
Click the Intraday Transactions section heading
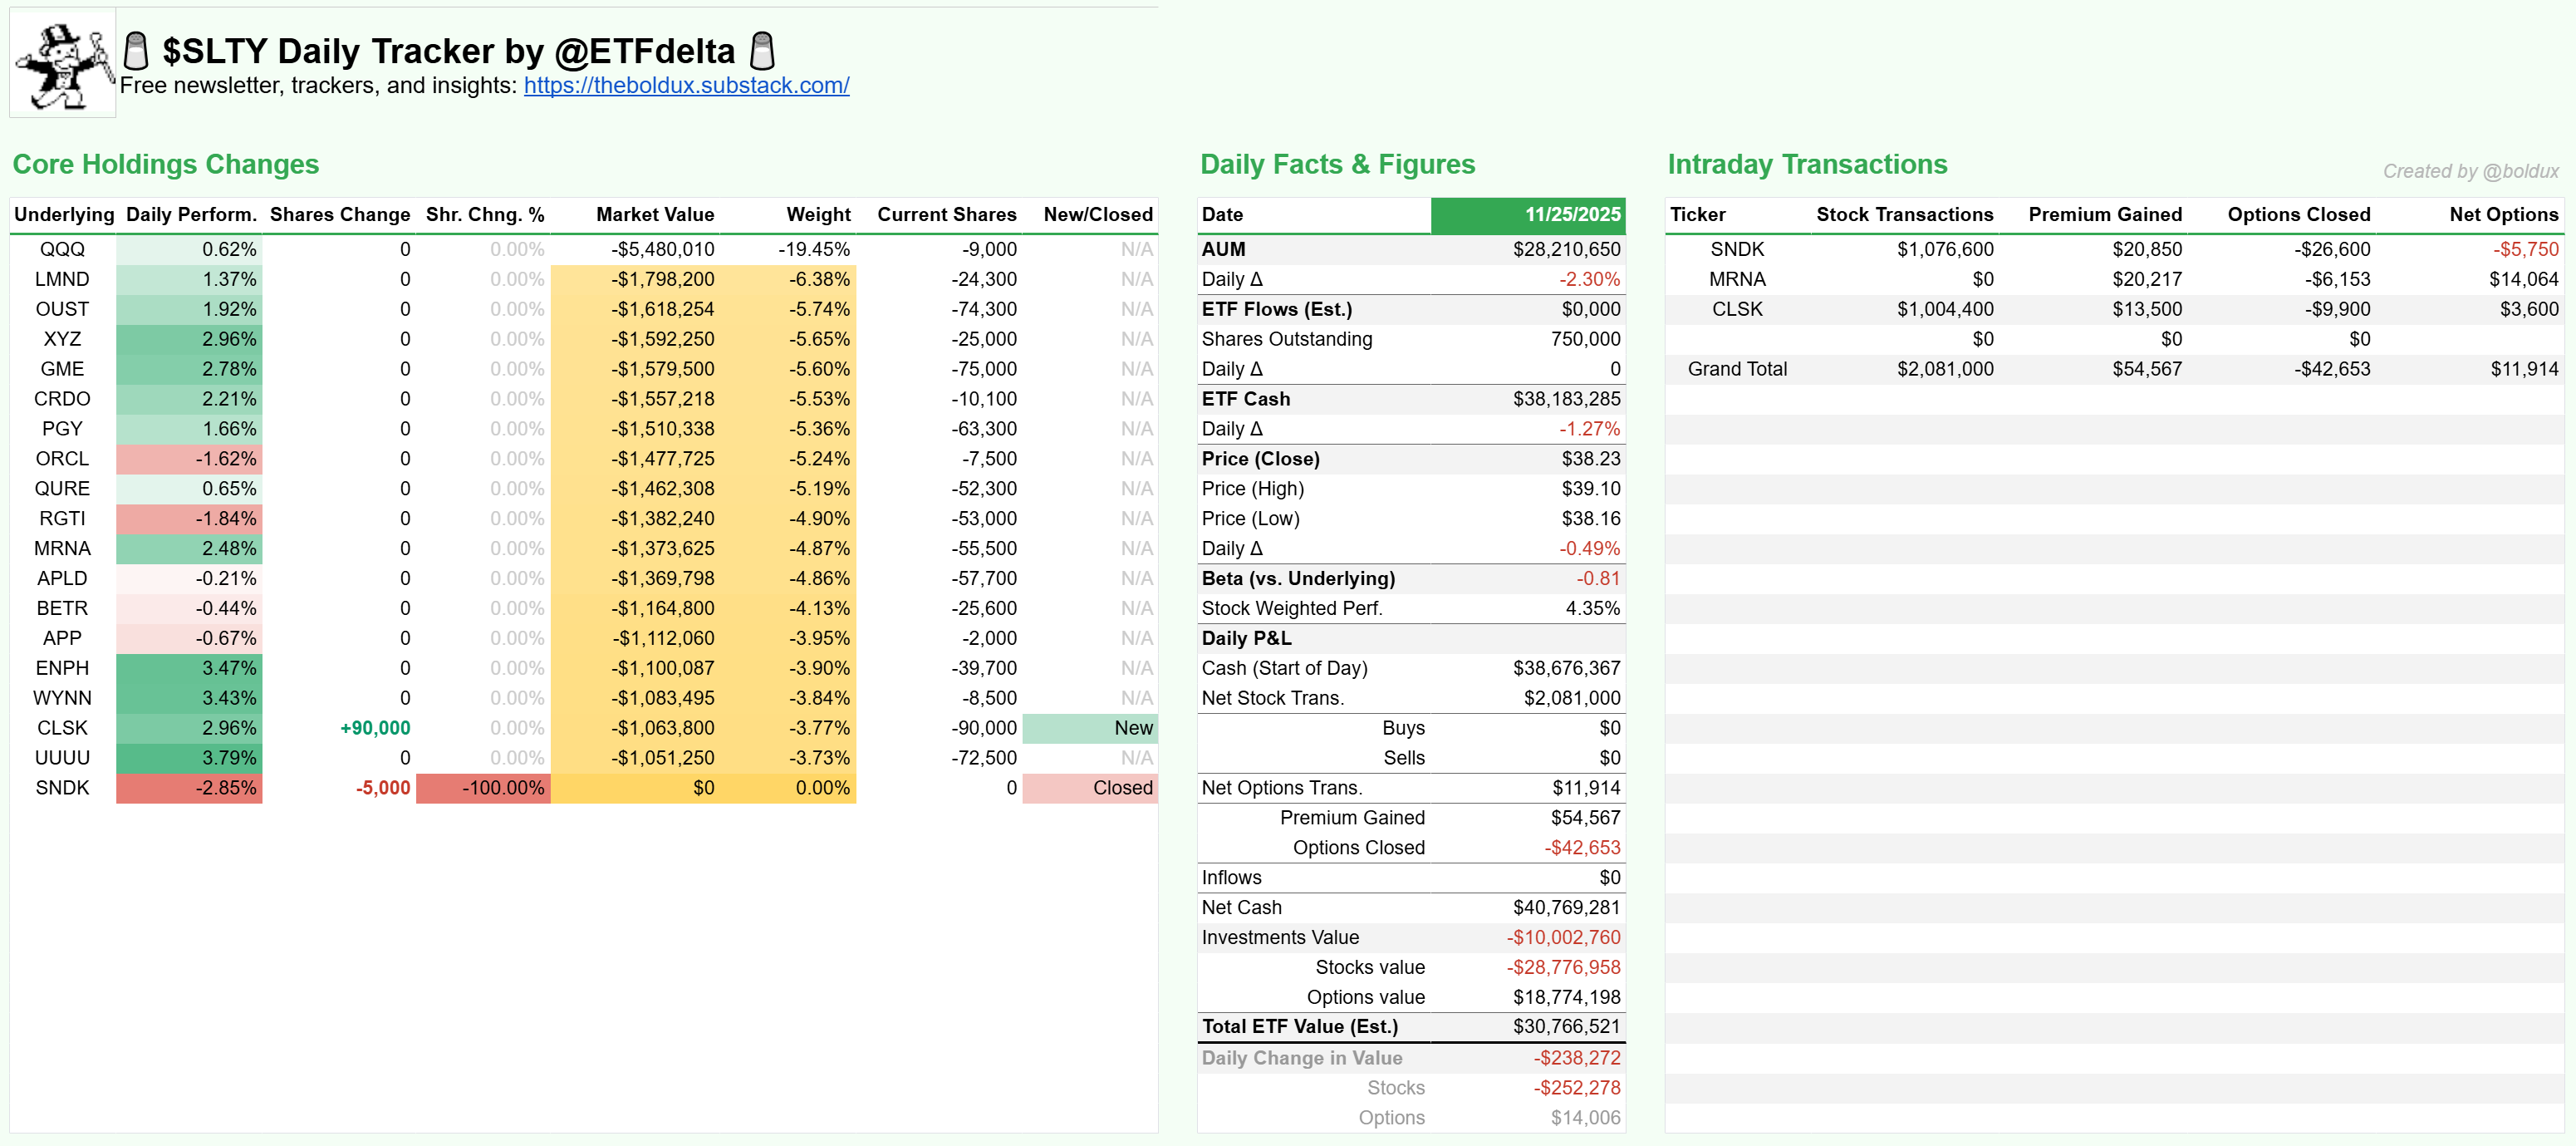click(x=1807, y=164)
